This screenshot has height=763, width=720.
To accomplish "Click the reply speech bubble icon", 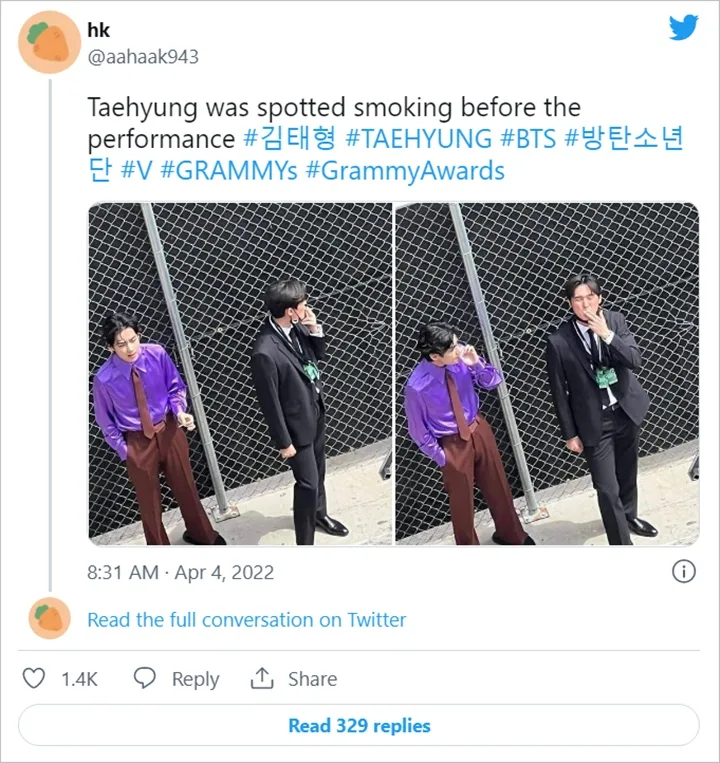I will (x=145, y=678).
